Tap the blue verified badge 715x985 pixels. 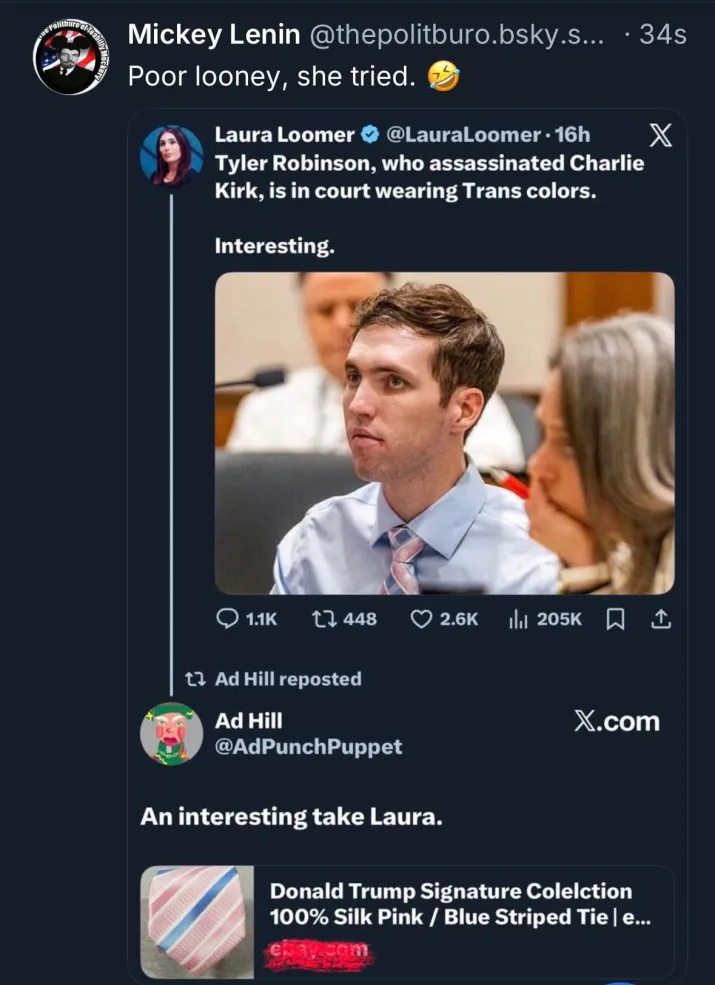[x=369, y=135]
